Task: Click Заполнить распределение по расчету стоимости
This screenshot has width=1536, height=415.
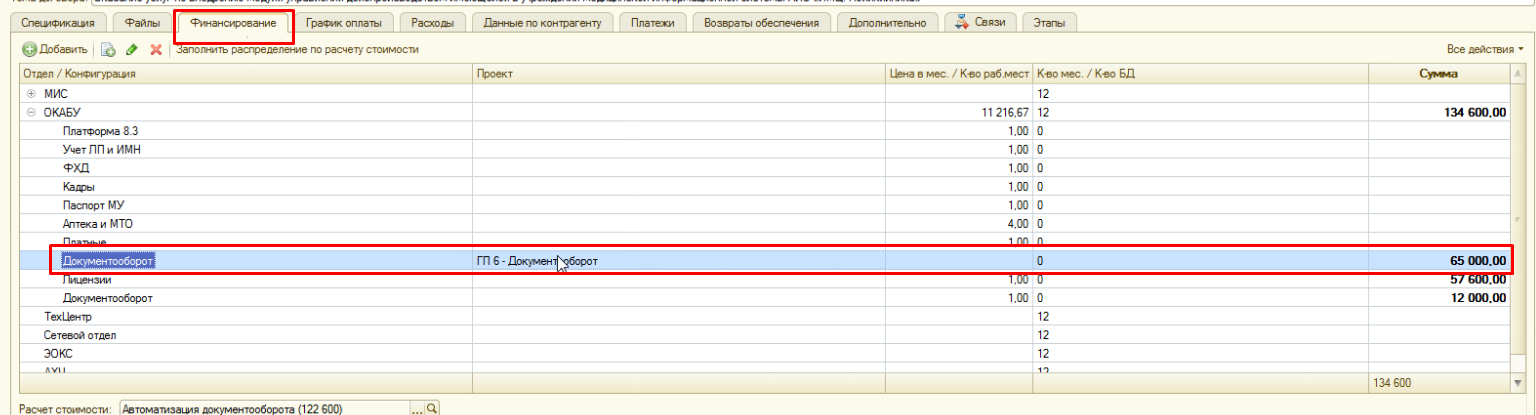Action: (297, 49)
